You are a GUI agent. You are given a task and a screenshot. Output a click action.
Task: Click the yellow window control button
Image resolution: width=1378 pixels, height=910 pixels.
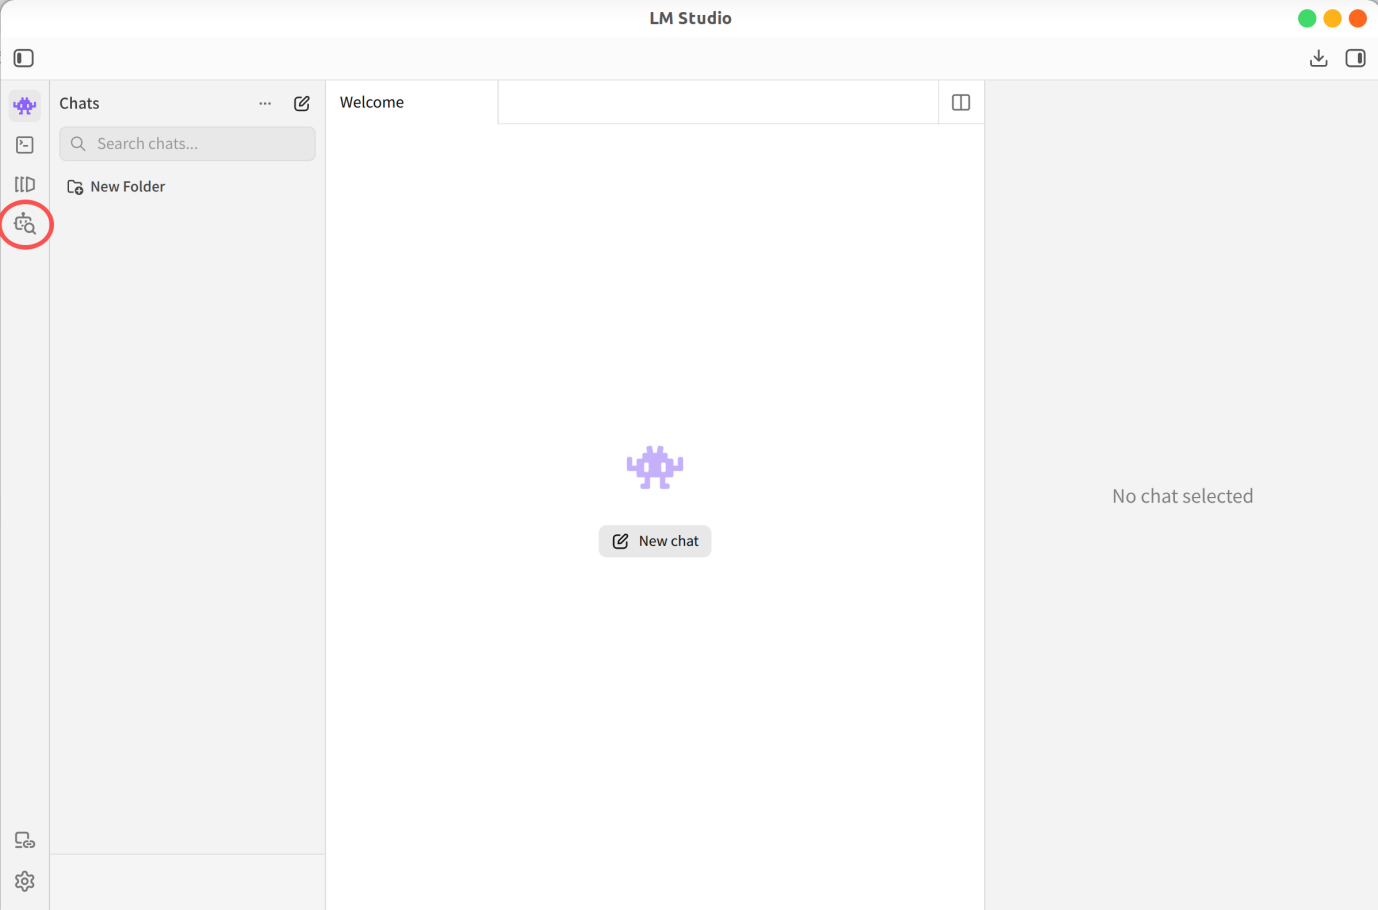point(1332,18)
